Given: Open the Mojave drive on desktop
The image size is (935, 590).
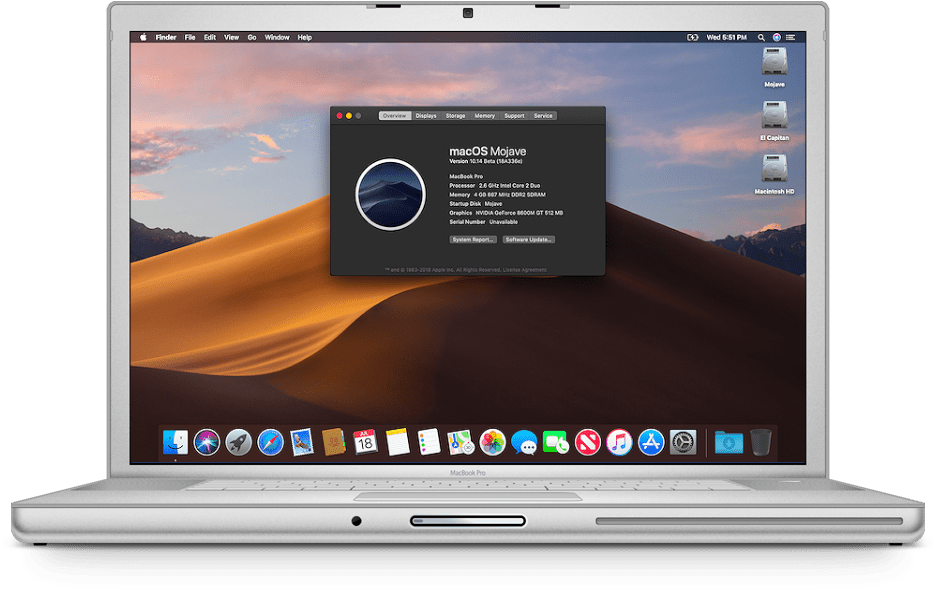Looking at the screenshot, I should point(774,63).
